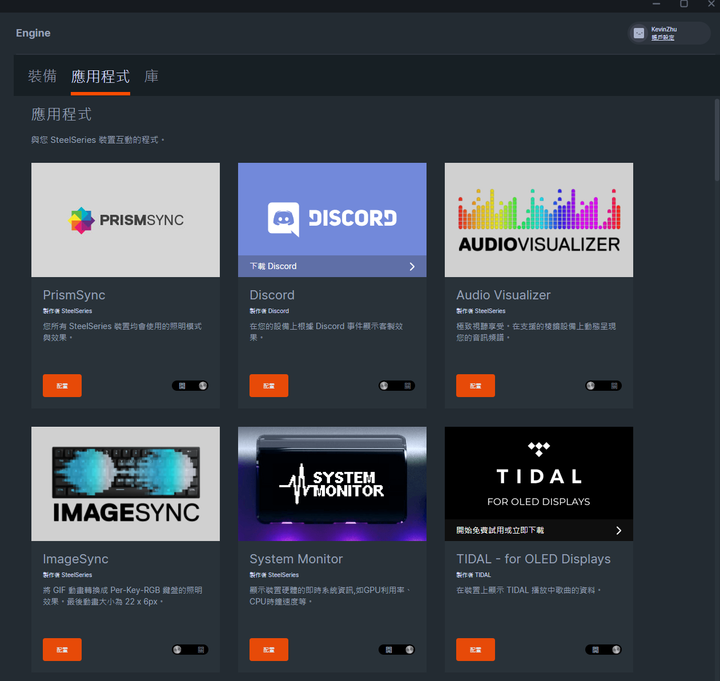The width and height of the screenshot is (720, 681).
Task: Click the TIDAL free trial download link
Action: pos(500,530)
